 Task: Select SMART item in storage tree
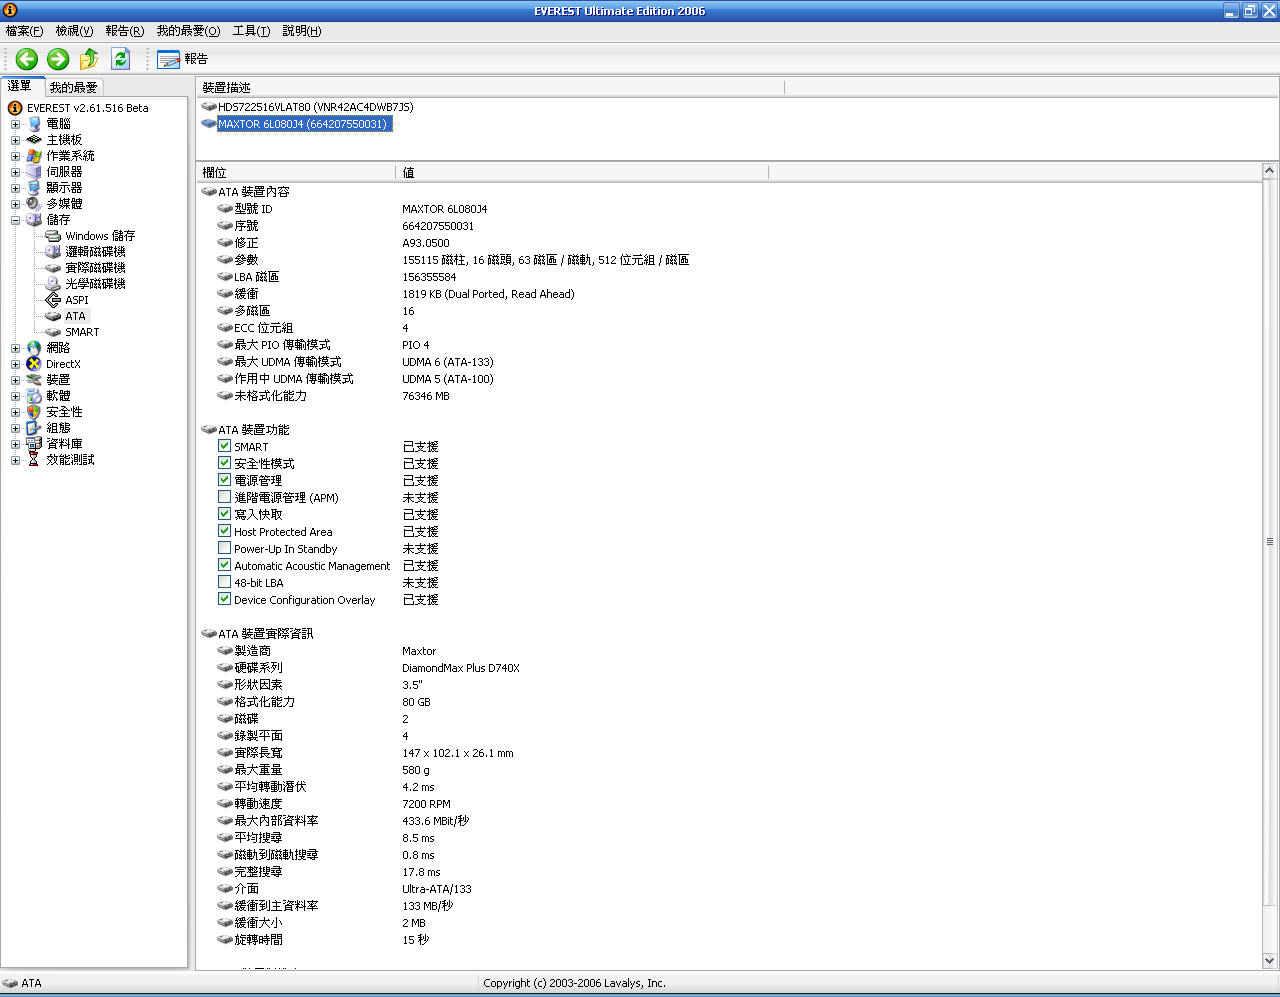pos(82,332)
